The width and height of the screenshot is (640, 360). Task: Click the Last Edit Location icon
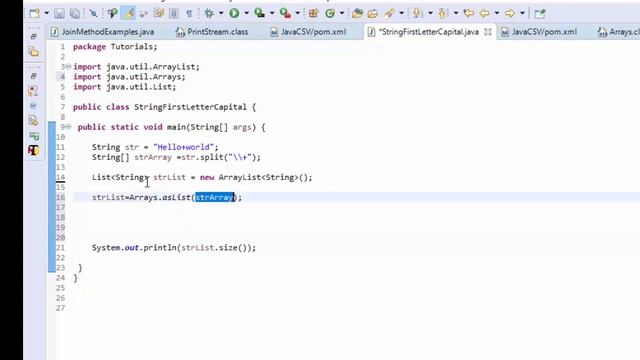(469, 13)
